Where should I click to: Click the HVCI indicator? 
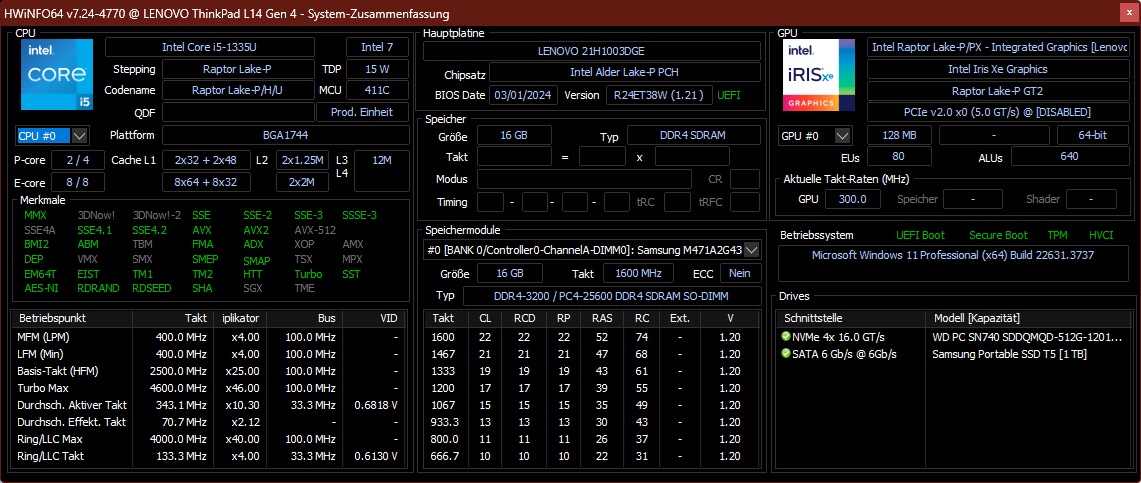pos(1101,235)
